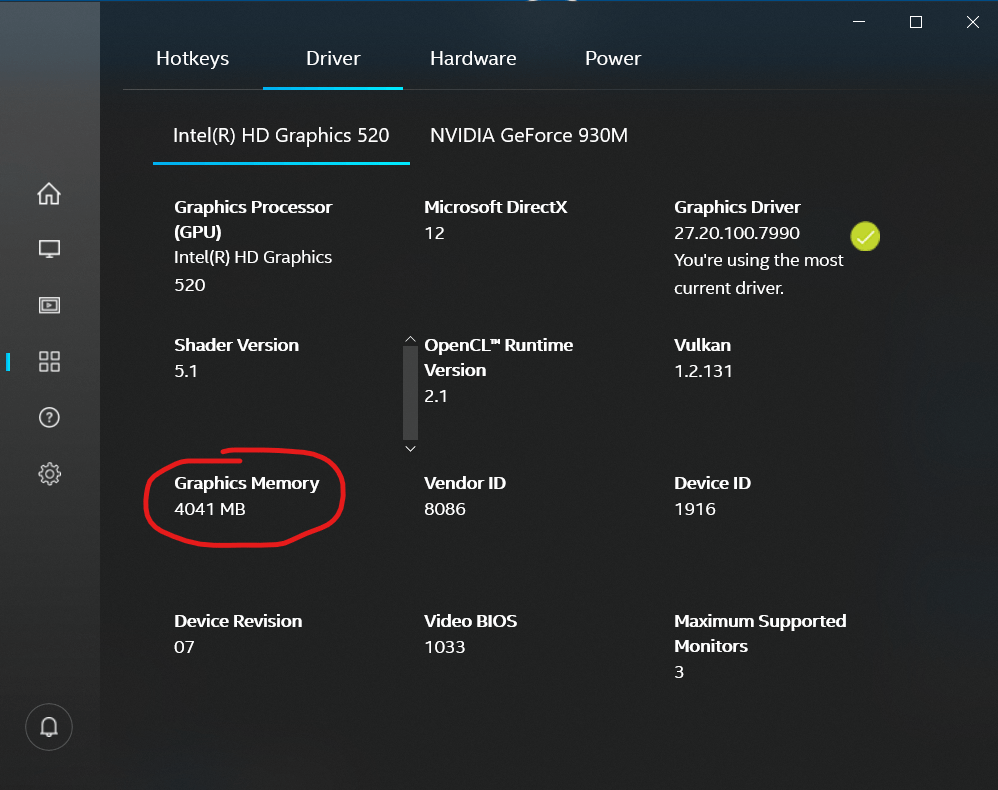Click the notification bell icon

(49, 727)
